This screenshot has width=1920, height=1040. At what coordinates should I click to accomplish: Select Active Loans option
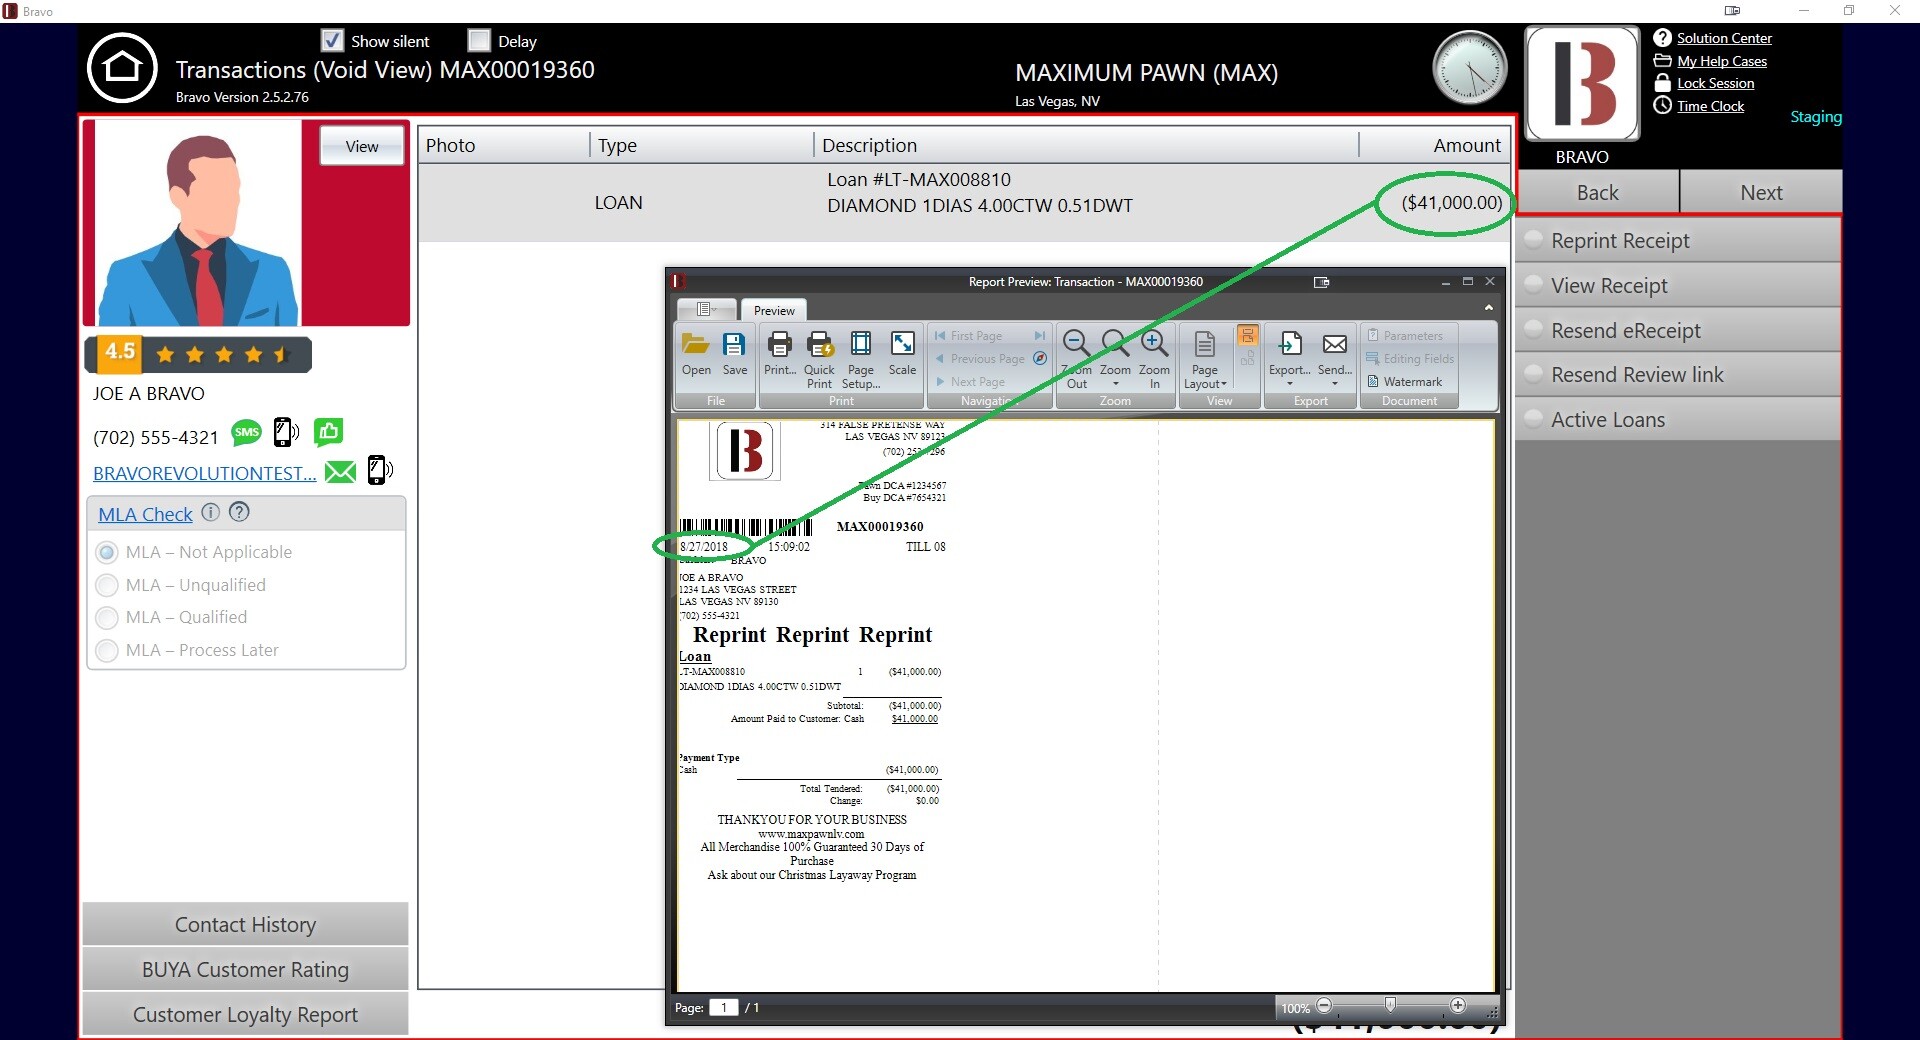[x=1677, y=419]
